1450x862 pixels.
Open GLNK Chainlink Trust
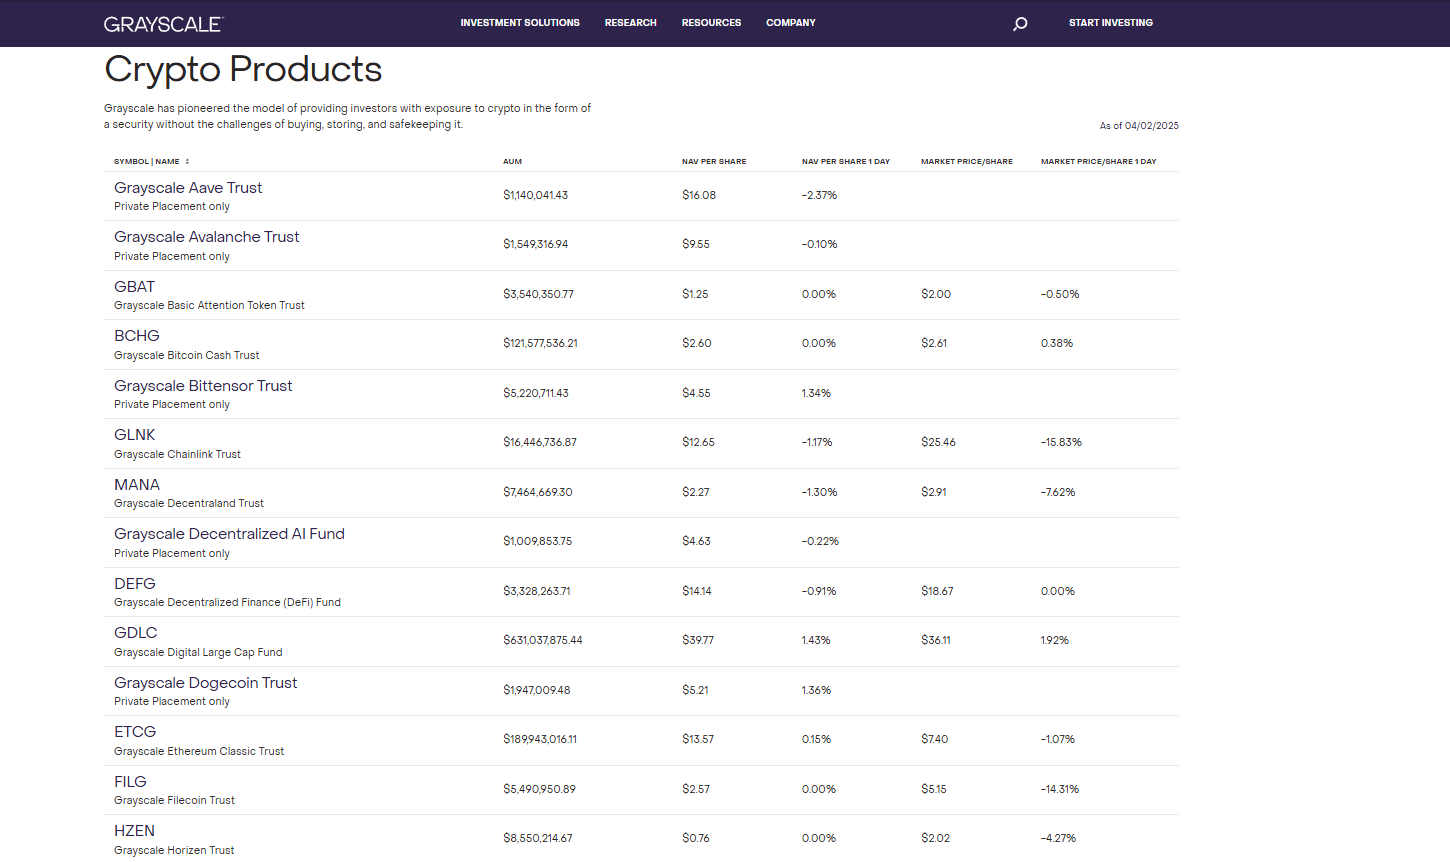point(135,435)
